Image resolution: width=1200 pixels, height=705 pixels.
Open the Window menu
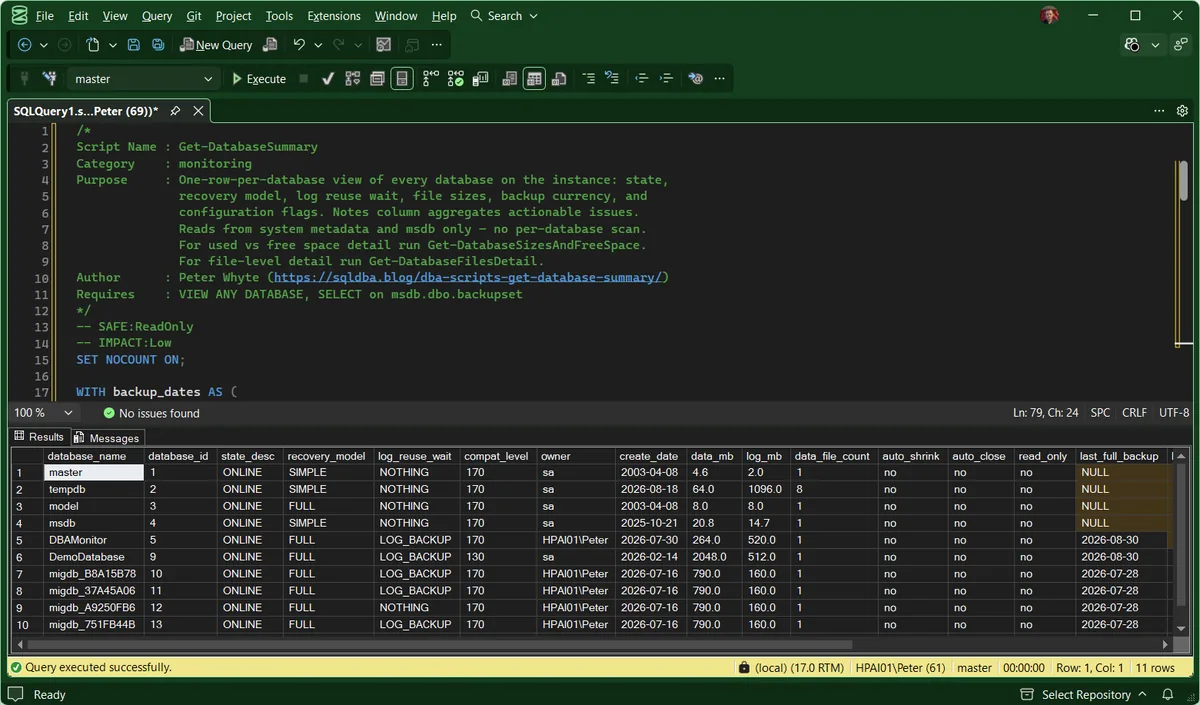pos(396,16)
